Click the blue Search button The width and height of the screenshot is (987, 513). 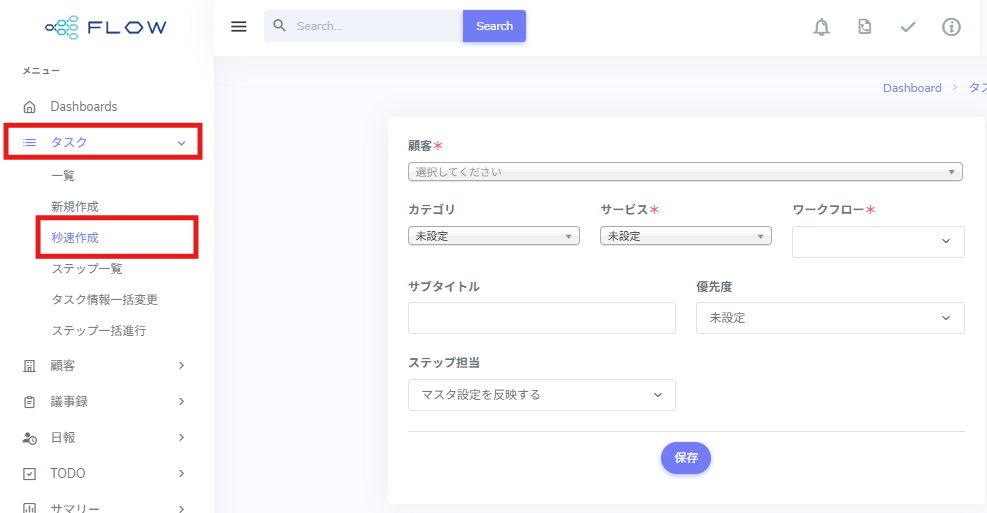[x=494, y=26]
